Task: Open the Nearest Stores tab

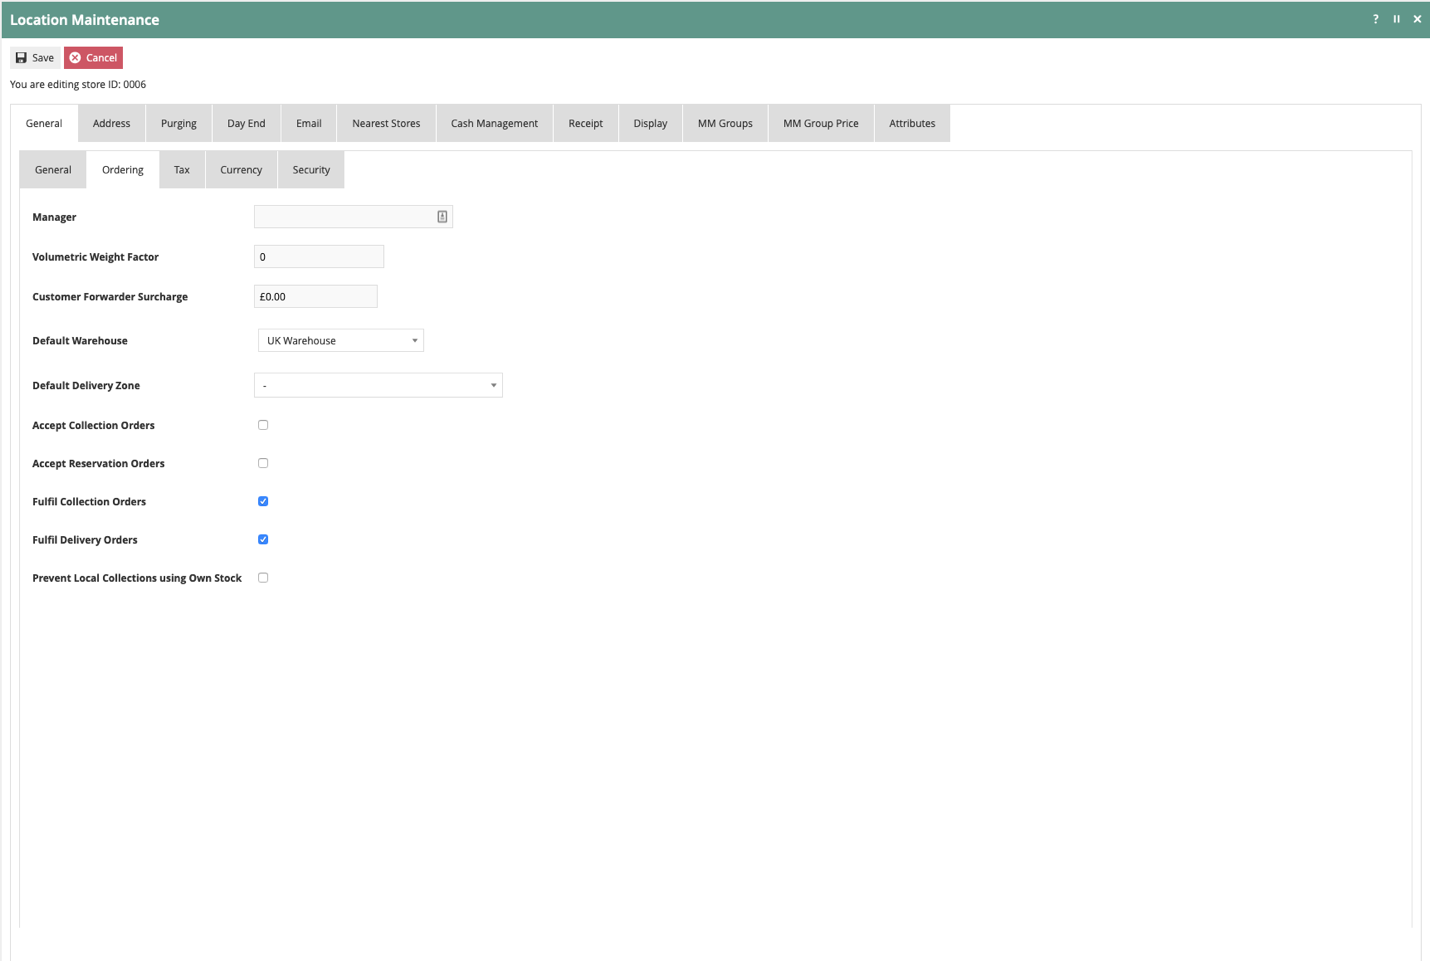Action: coord(386,123)
